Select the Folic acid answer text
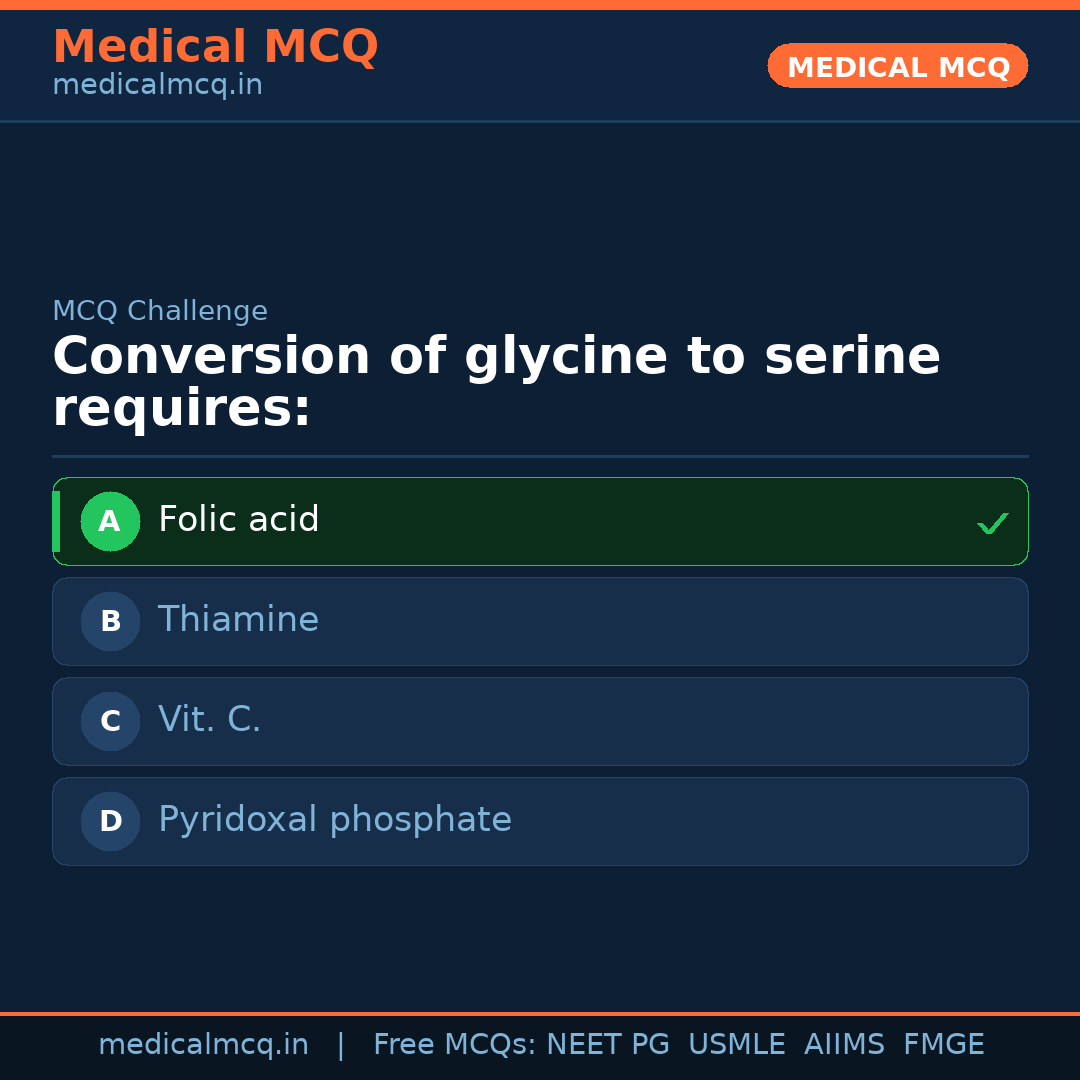 pyautogui.click(x=238, y=520)
